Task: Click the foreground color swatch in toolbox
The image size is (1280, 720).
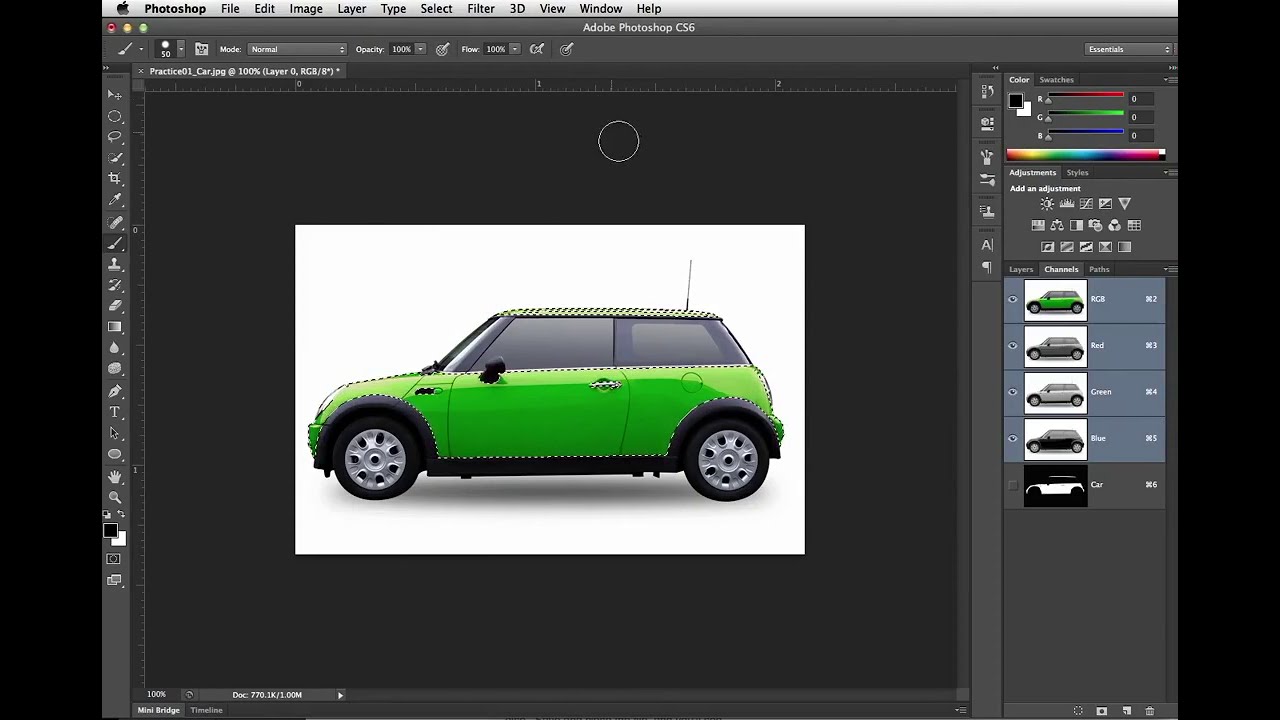Action: [110, 531]
